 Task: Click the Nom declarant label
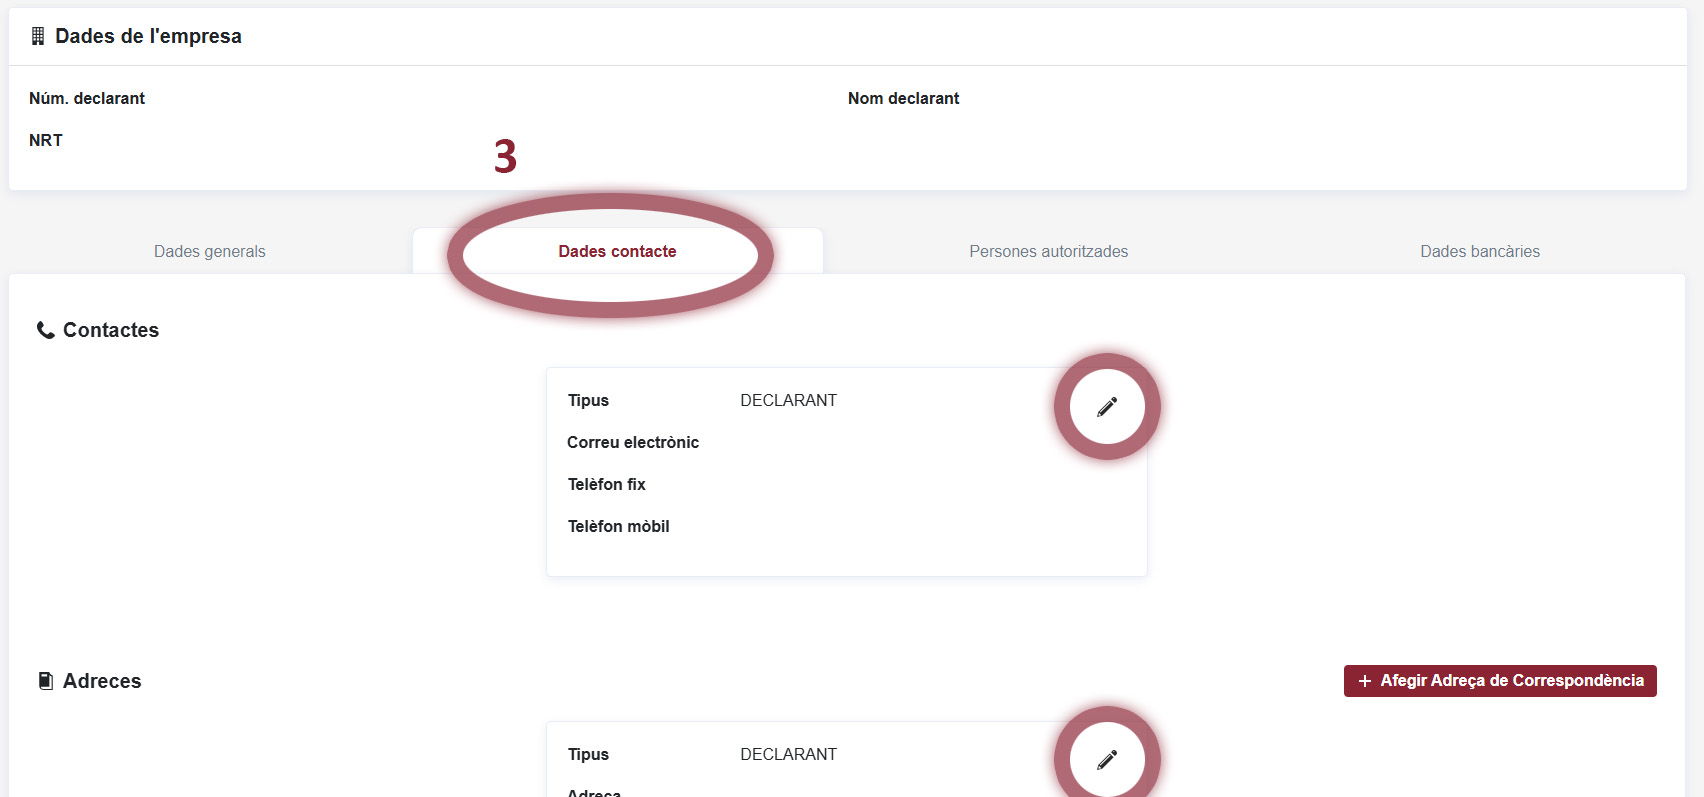903,98
